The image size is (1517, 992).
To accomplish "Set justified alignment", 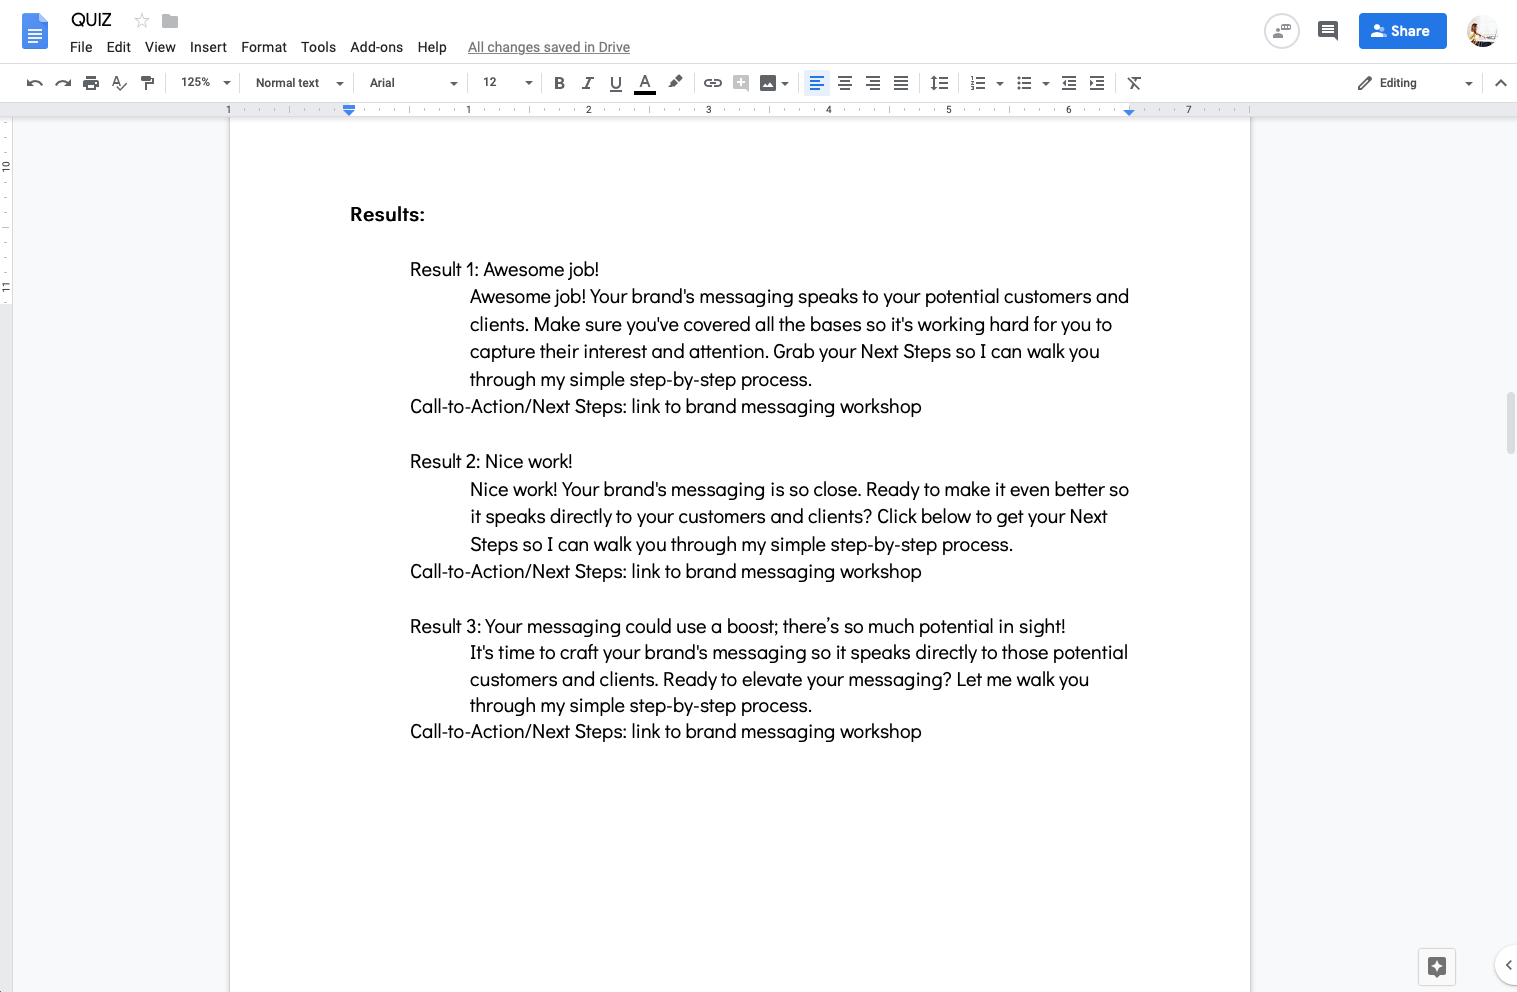I will 901,83.
